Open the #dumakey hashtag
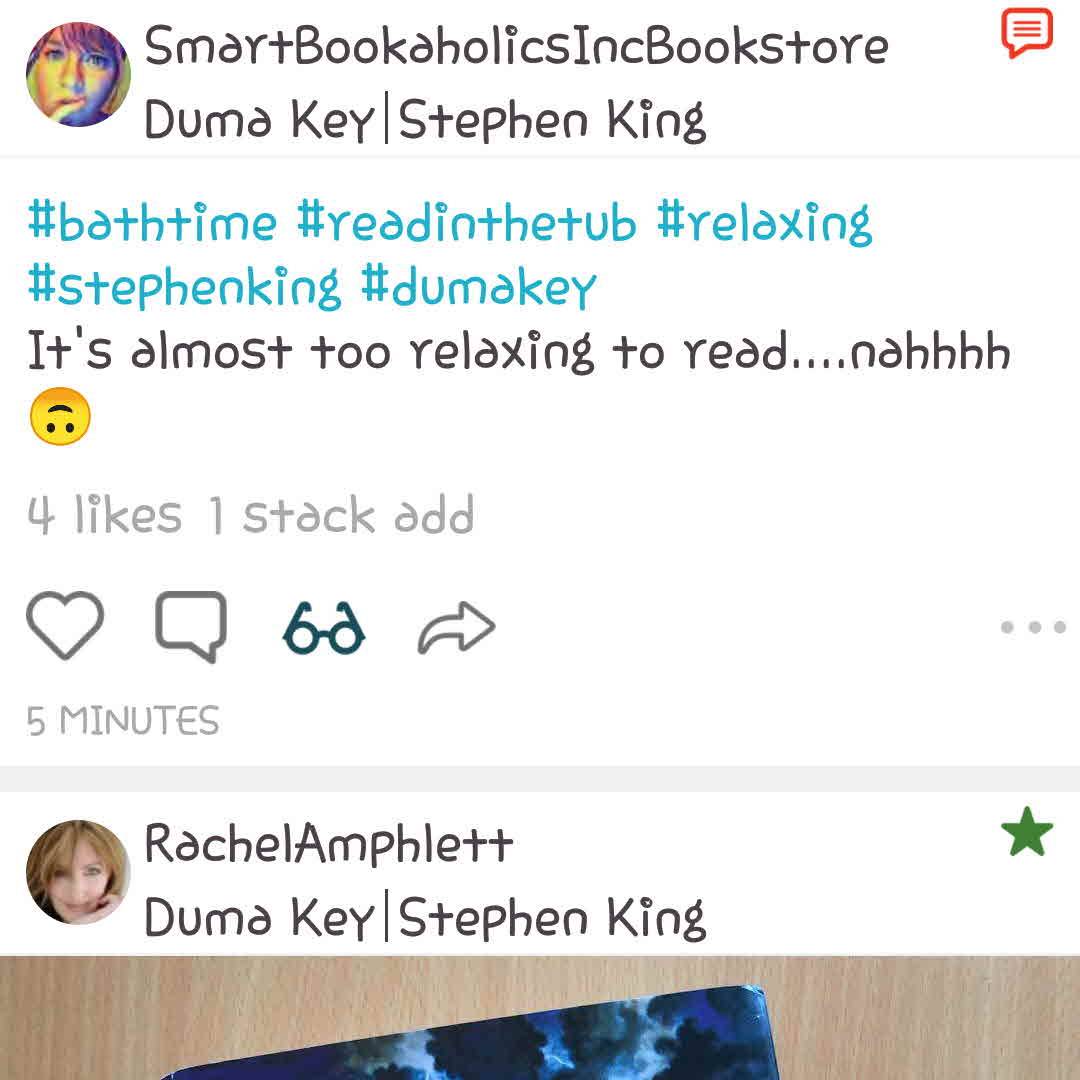Image resolution: width=1080 pixels, height=1080 pixels. 479,287
